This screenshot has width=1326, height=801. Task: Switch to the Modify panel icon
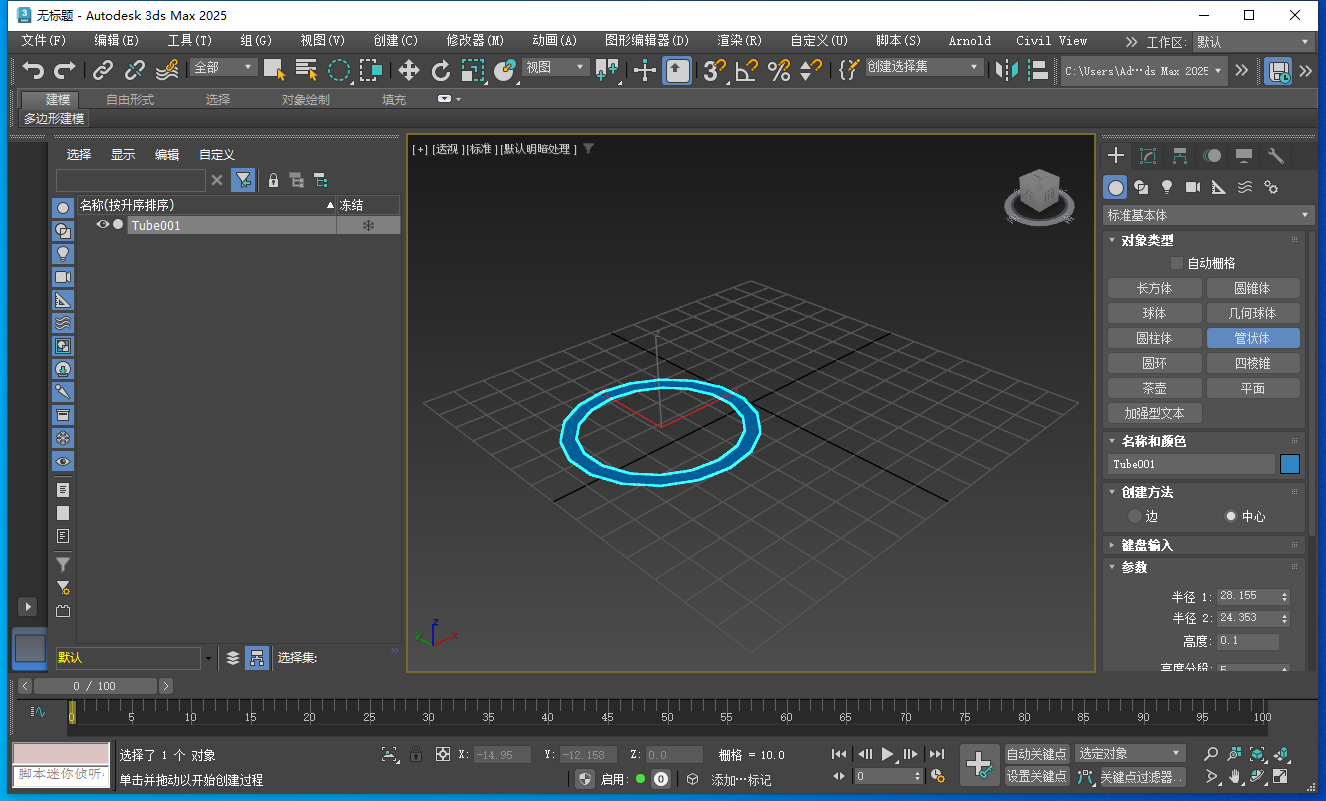[1147, 155]
